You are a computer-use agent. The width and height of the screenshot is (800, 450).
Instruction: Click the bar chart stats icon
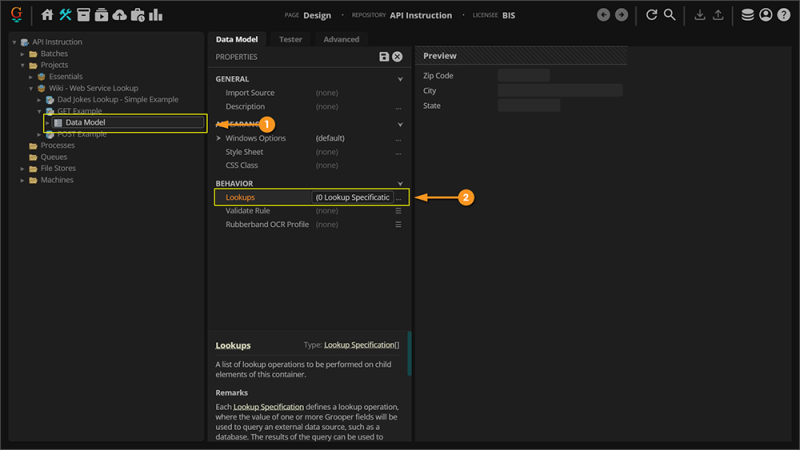pyautogui.click(x=156, y=15)
